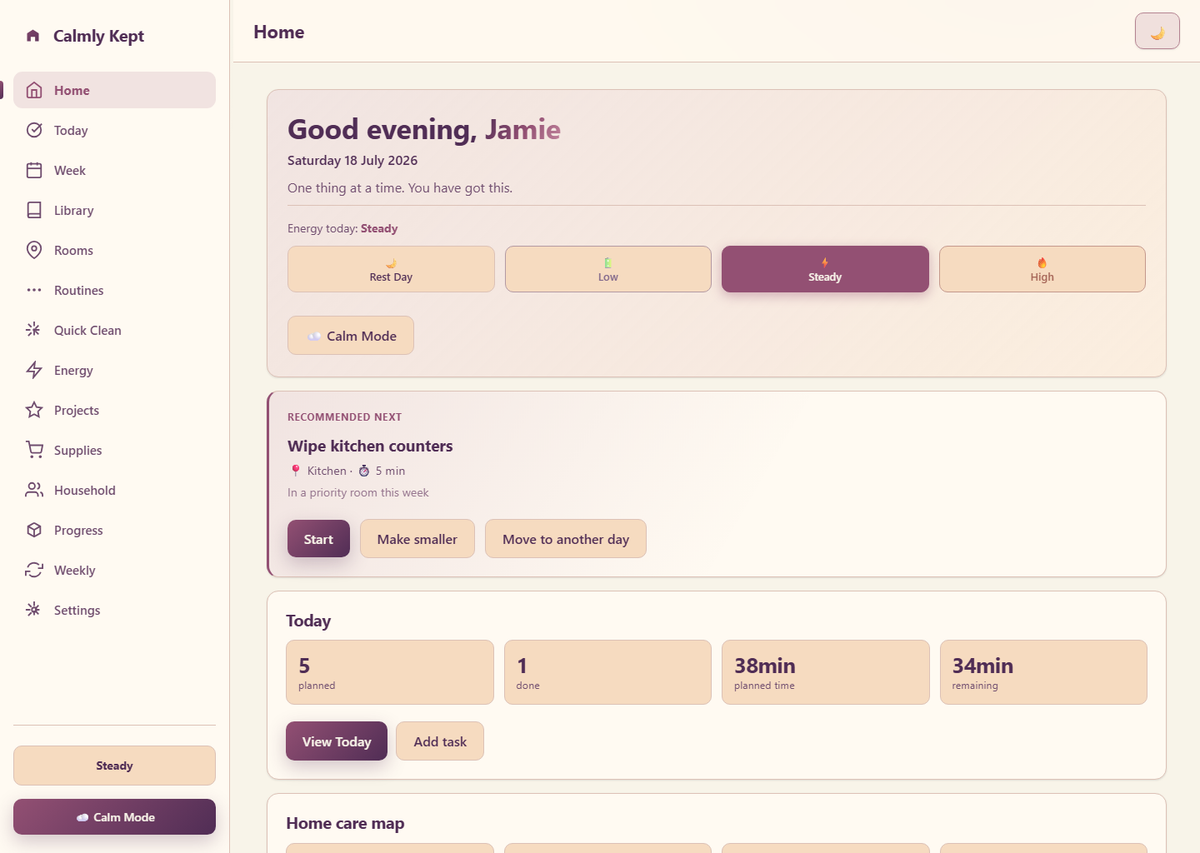This screenshot has width=1200, height=853.
Task: Click the Wipe kitchen counters title
Action: [370, 446]
